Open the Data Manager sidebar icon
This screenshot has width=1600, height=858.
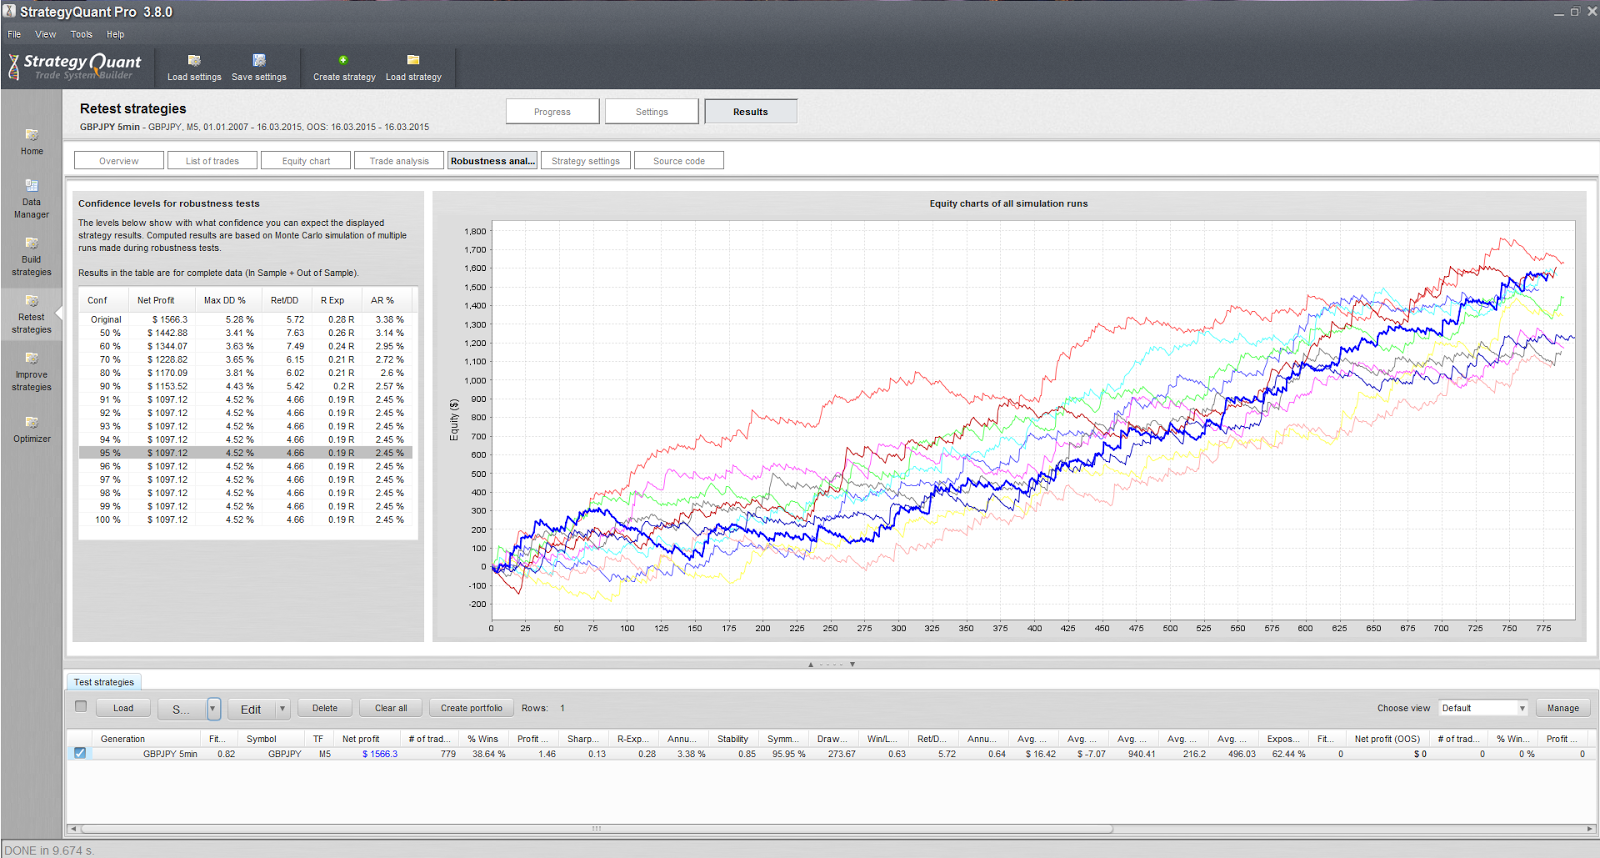pos(31,185)
